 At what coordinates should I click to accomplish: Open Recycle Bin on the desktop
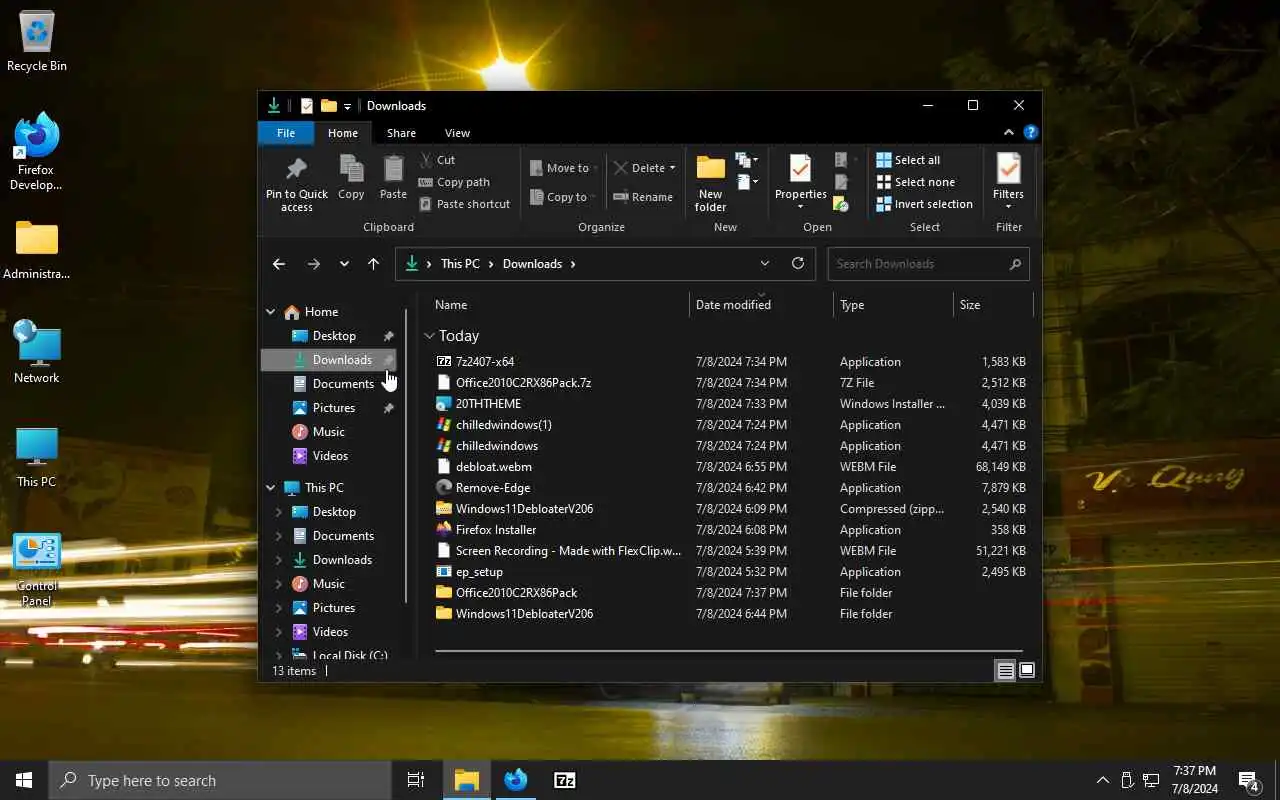(37, 43)
